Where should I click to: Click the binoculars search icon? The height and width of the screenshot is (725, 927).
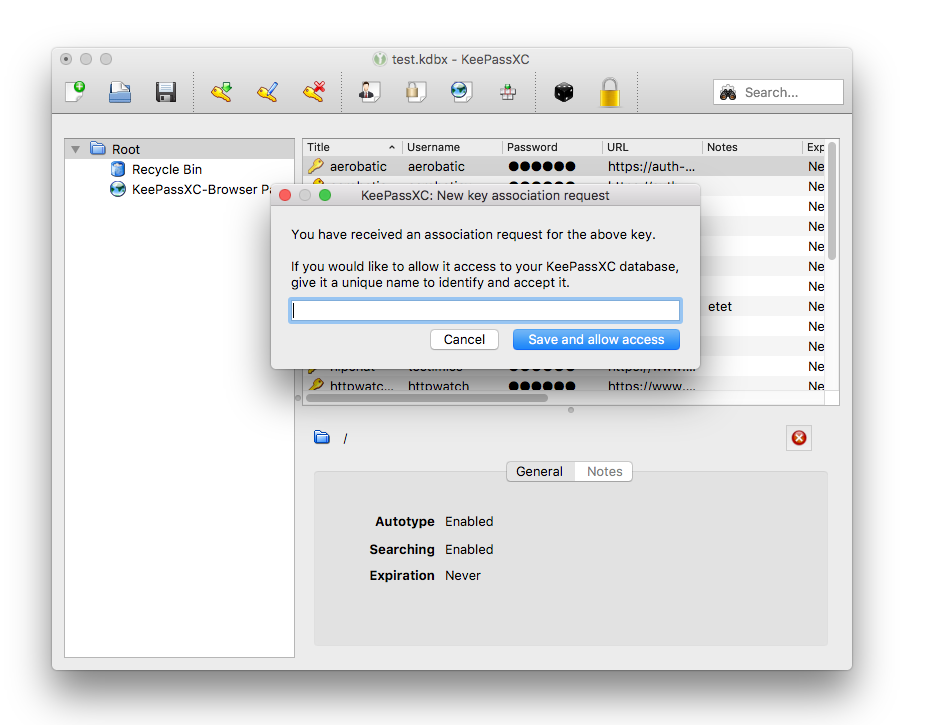pyautogui.click(x=728, y=92)
